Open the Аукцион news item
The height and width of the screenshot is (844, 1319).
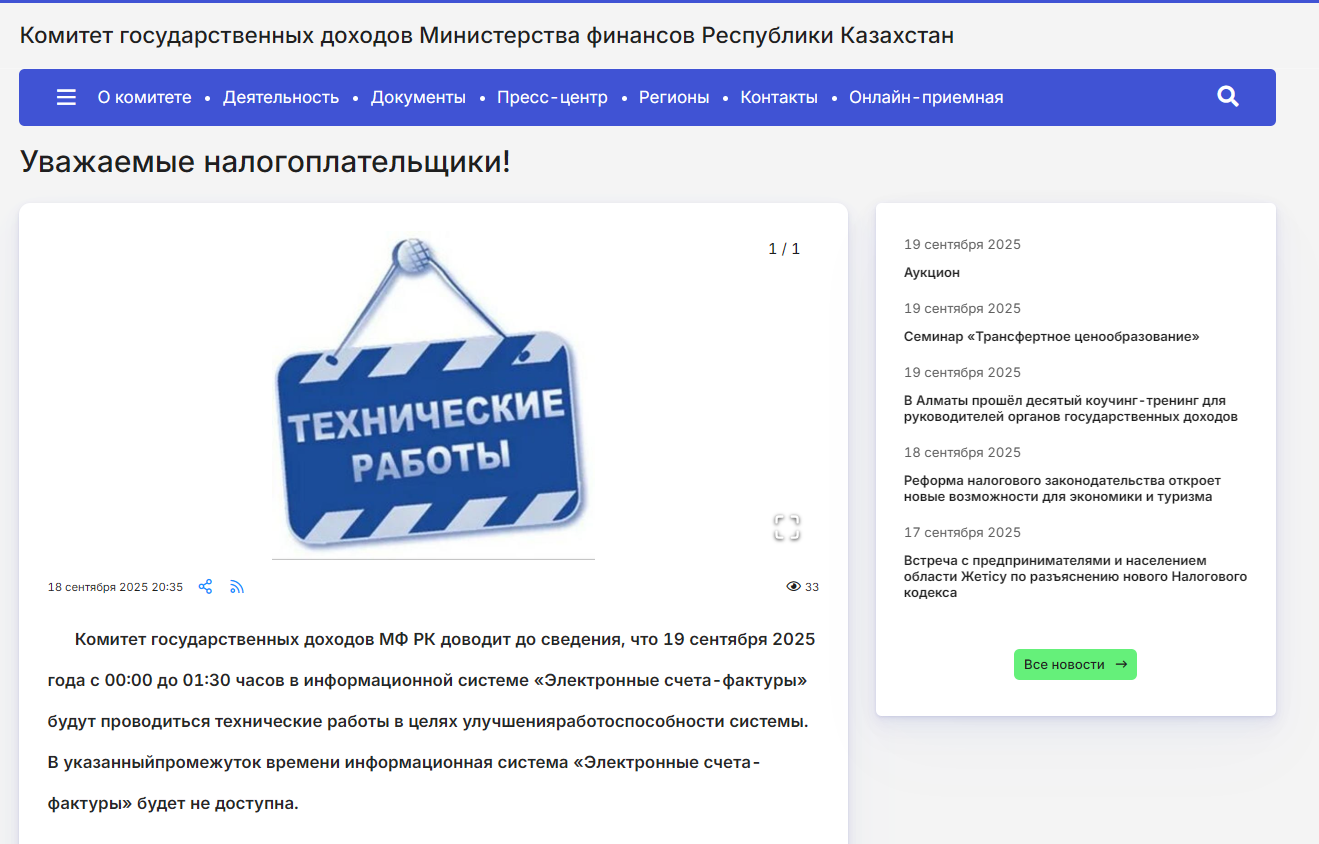[931, 273]
